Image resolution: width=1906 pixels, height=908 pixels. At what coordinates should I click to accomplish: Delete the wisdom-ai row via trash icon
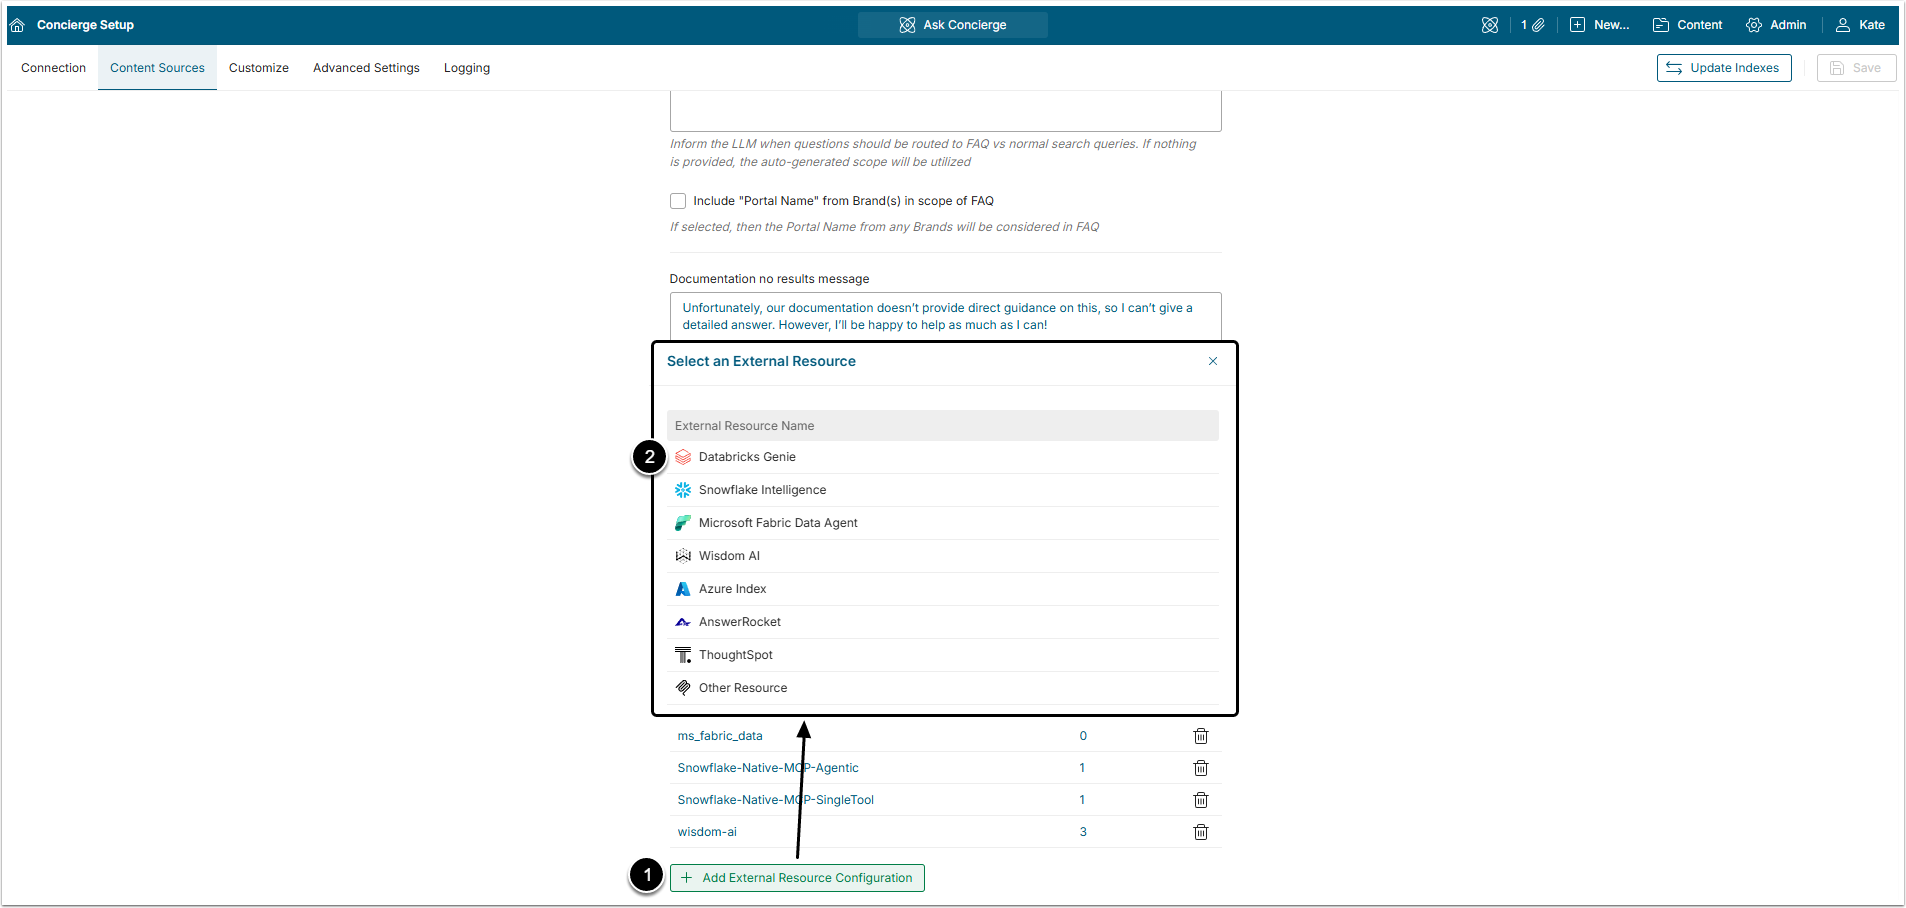click(1201, 832)
